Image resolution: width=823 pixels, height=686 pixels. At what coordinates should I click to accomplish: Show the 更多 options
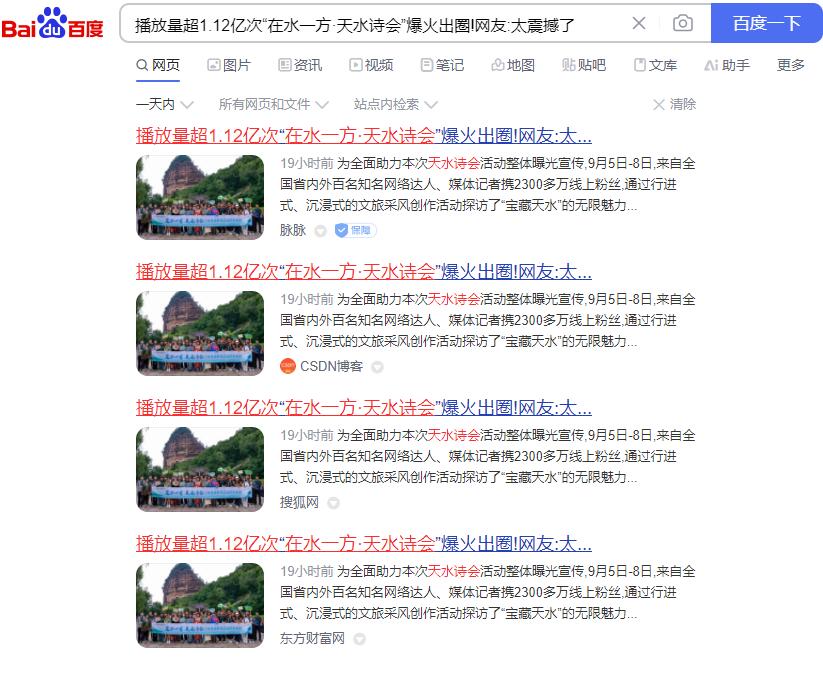(790, 65)
